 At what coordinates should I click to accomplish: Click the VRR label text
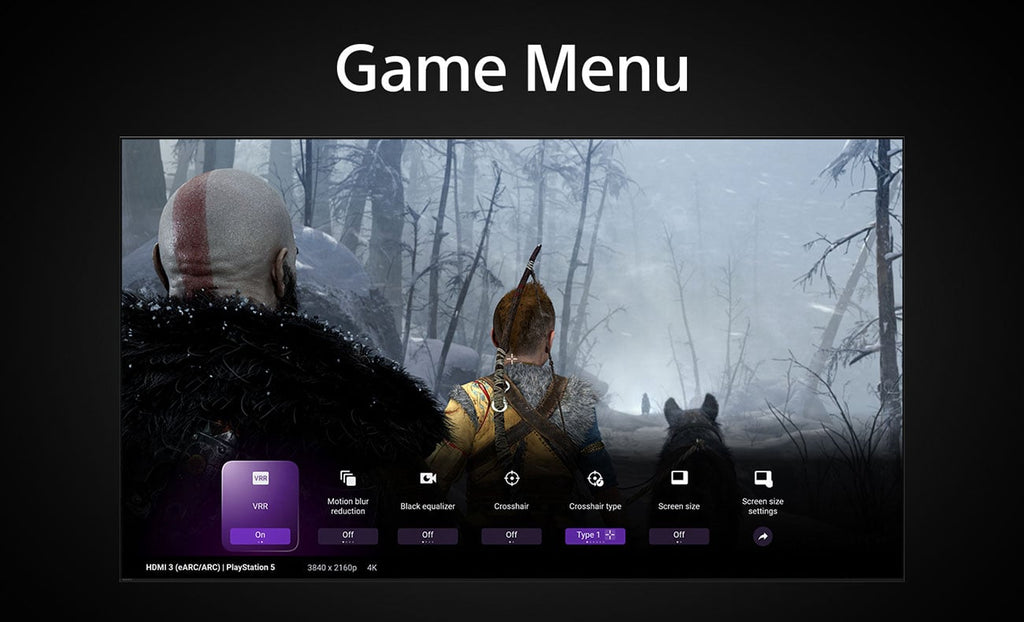point(260,506)
